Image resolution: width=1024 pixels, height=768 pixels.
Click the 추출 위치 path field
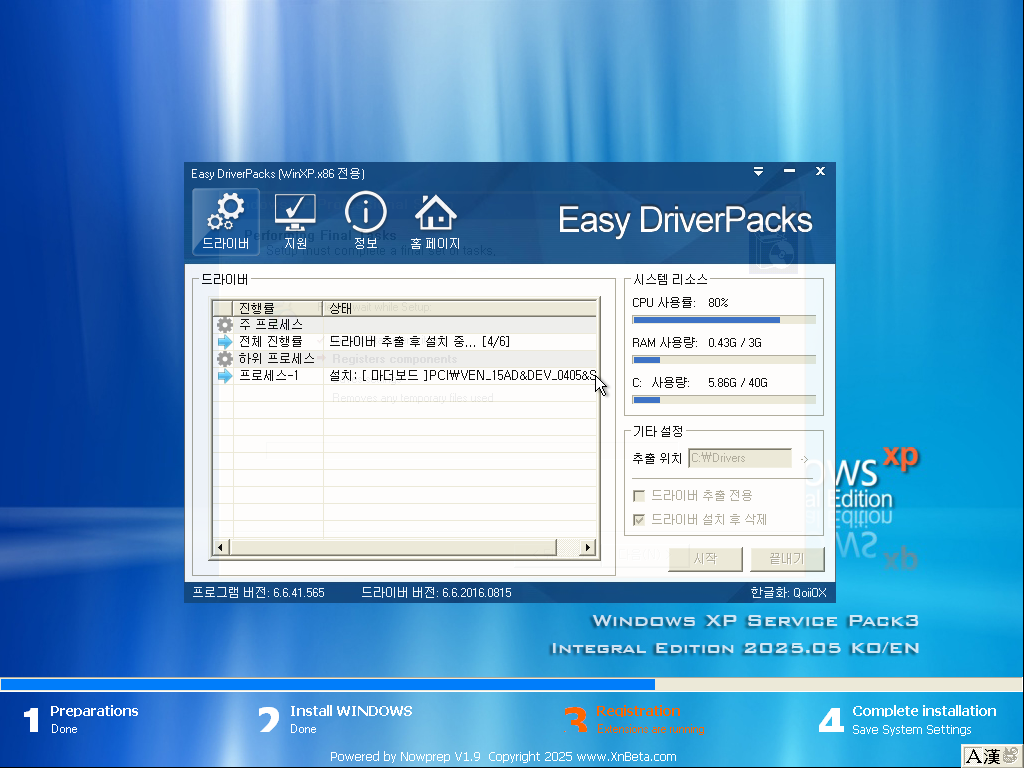pyautogui.click(x=740, y=458)
